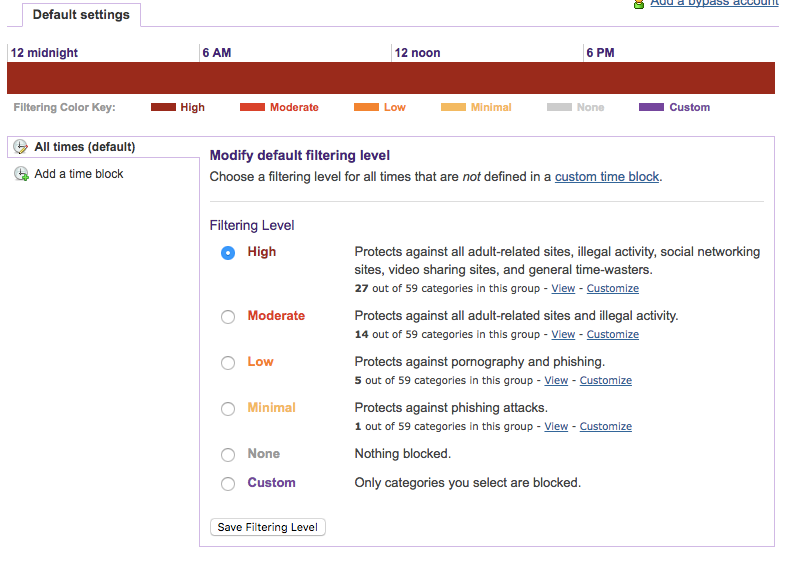Screen dimensions: 787x569
Task: Open the Default settings tab
Action: pos(81,15)
